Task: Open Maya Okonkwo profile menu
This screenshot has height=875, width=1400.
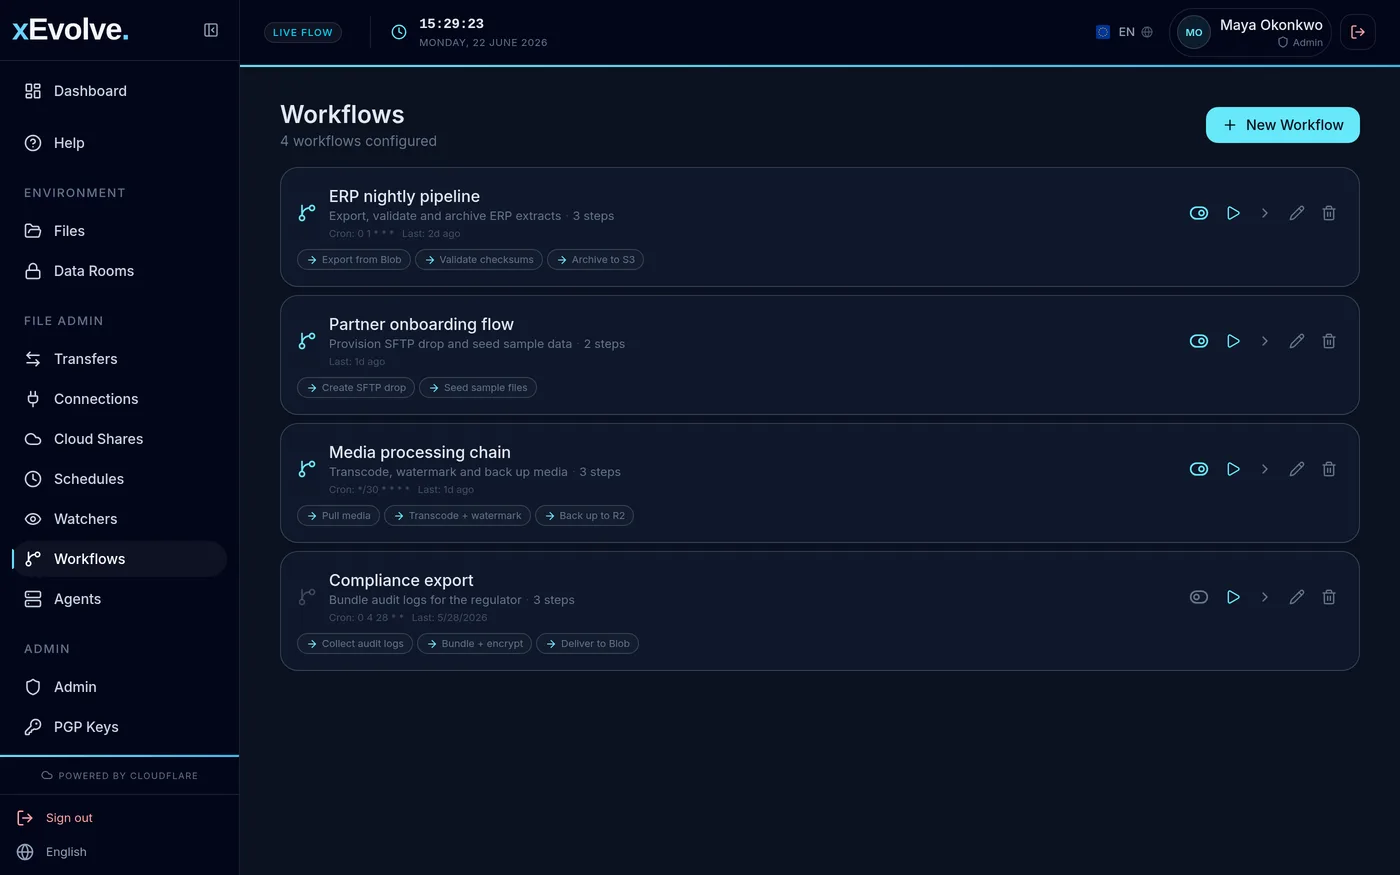Action: [1250, 32]
